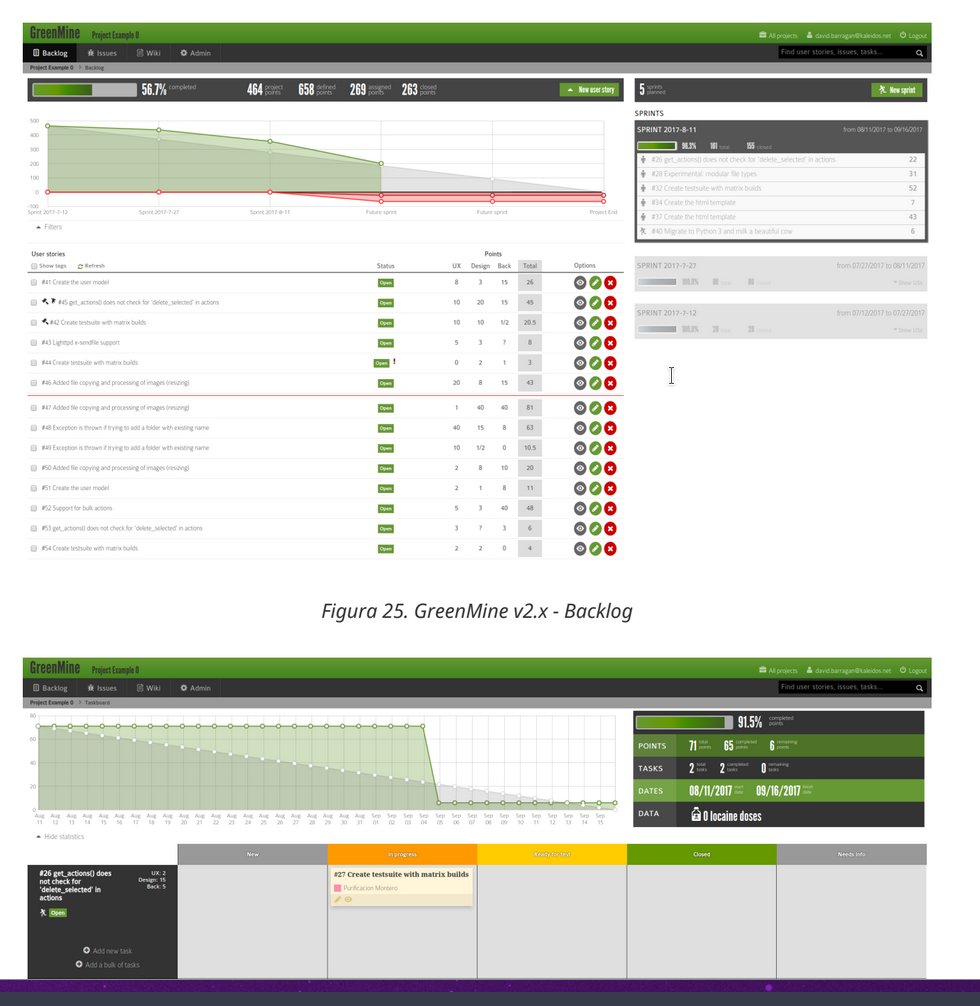Click the 56.7% completed progress bar
This screenshot has height=1006, width=980.
click(x=85, y=90)
